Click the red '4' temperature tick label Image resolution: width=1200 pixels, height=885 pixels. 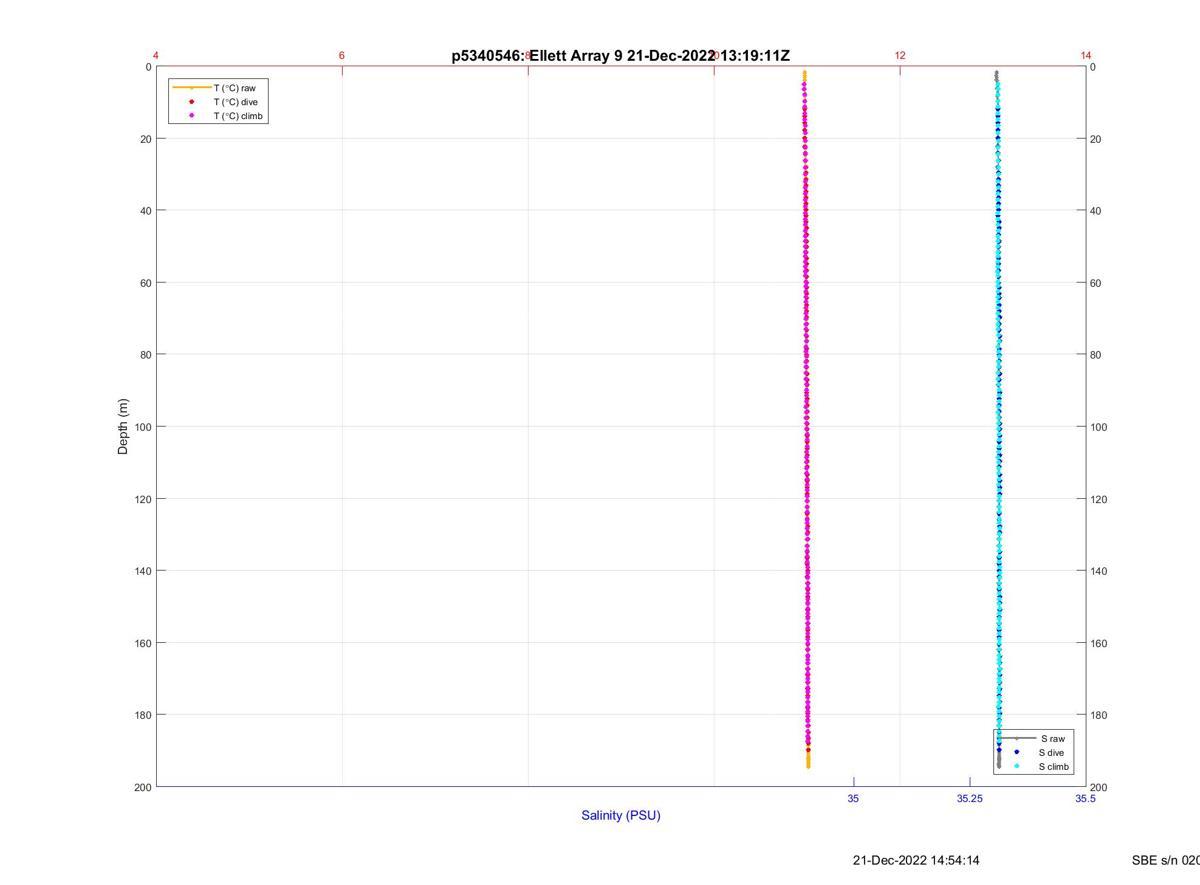(156, 55)
